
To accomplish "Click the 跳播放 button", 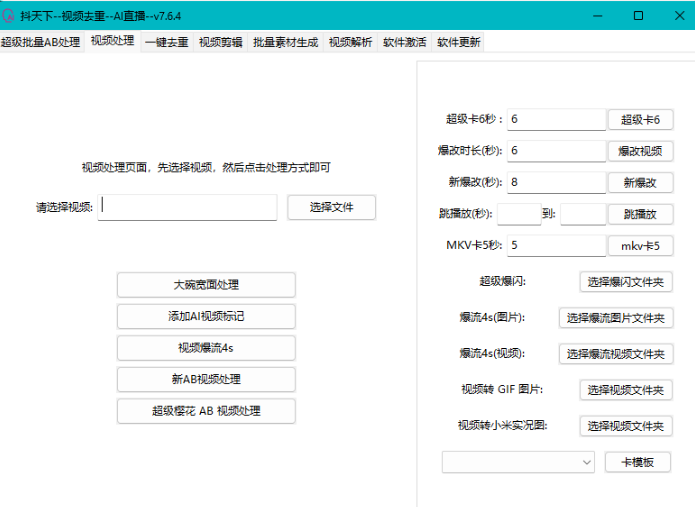I will pyautogui.click(x=640, y=214).
